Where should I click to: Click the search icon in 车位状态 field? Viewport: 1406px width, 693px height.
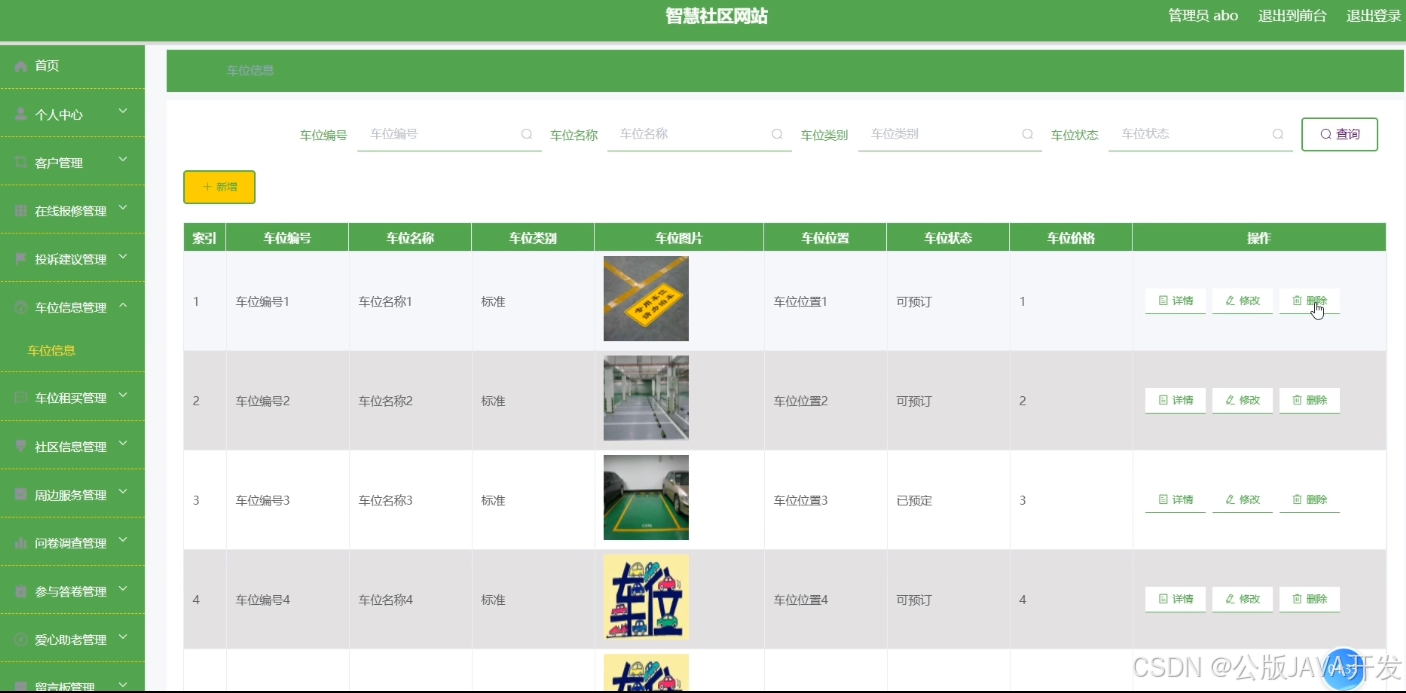[1277, 134]
